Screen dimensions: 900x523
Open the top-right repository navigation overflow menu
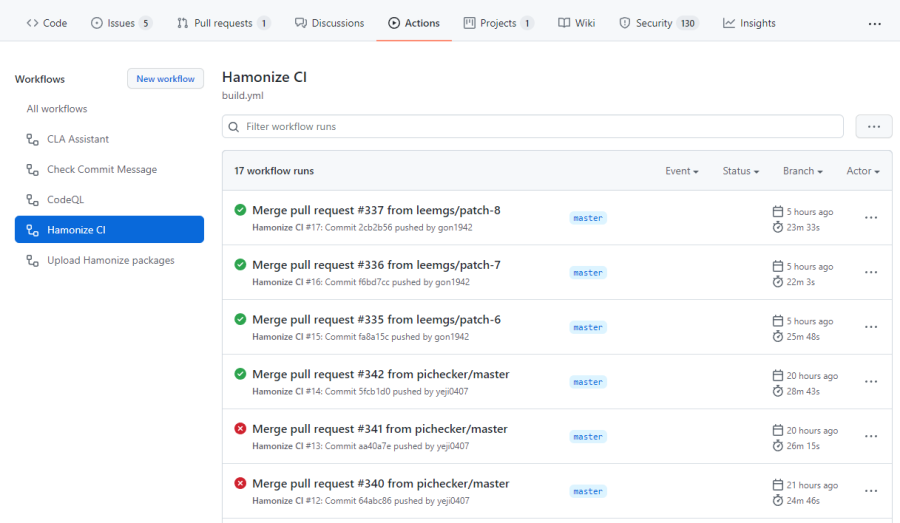point(874,23)
